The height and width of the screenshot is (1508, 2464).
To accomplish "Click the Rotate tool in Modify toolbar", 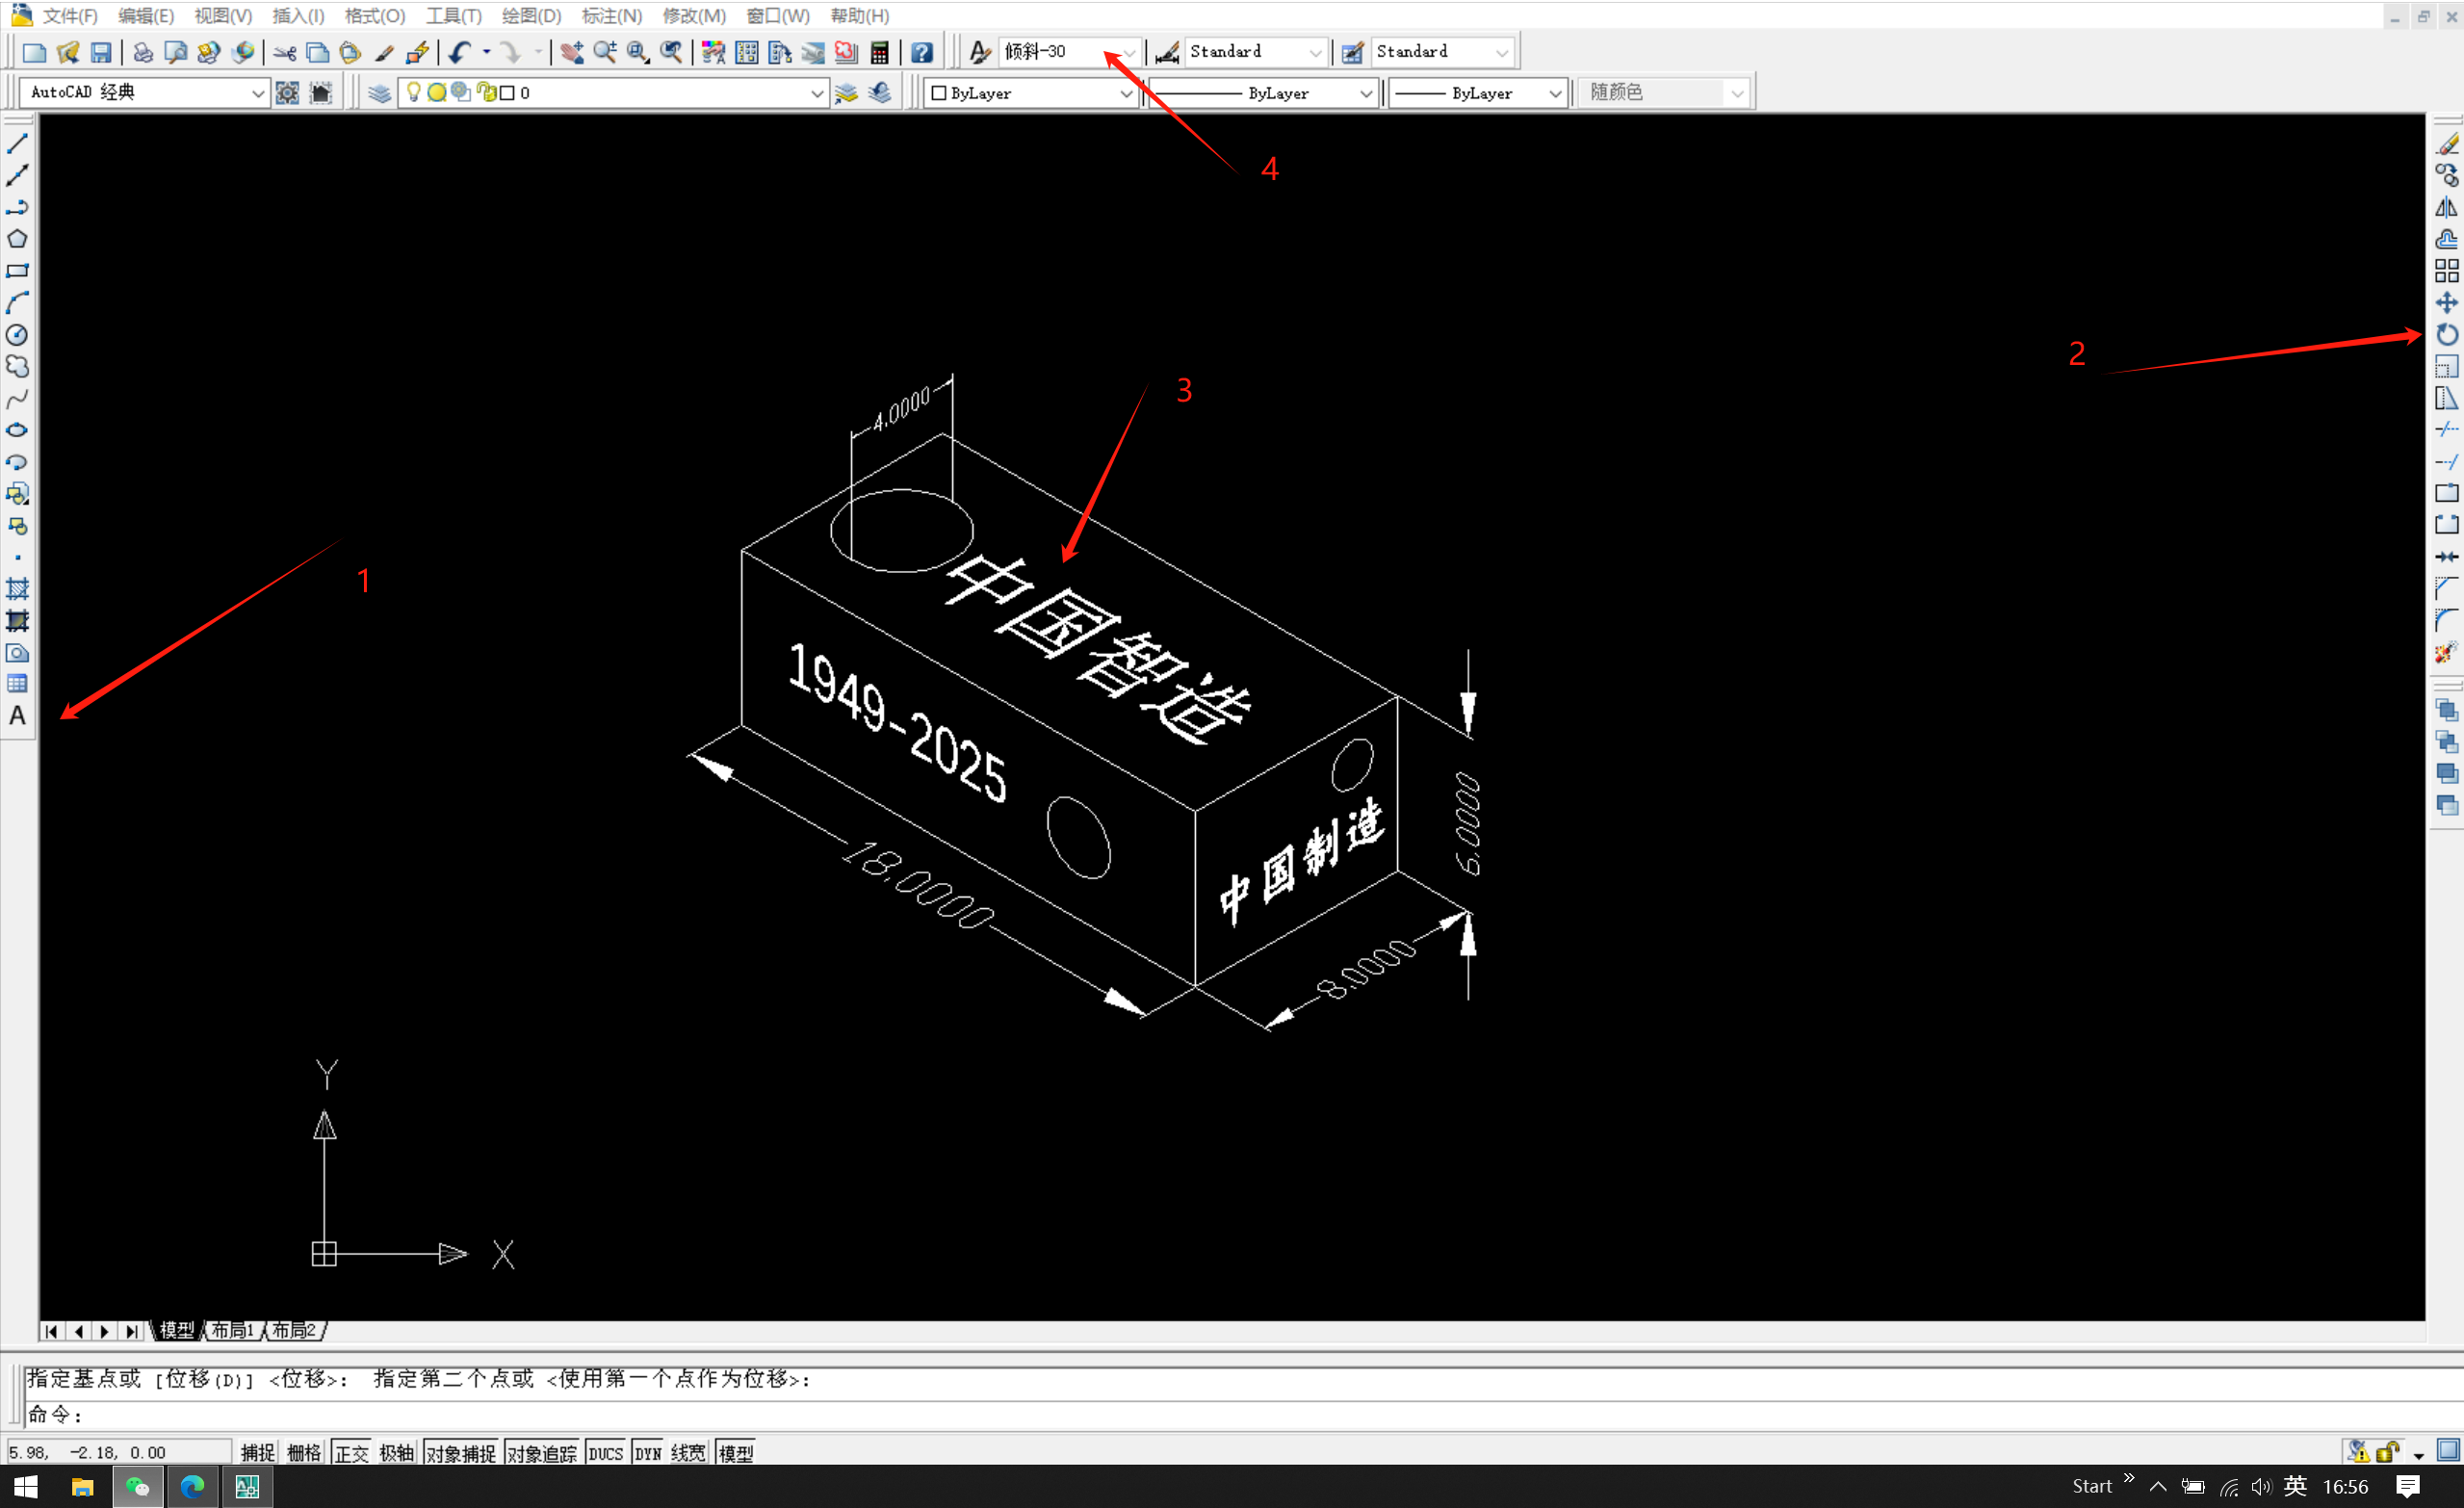I will (2446, 335).
